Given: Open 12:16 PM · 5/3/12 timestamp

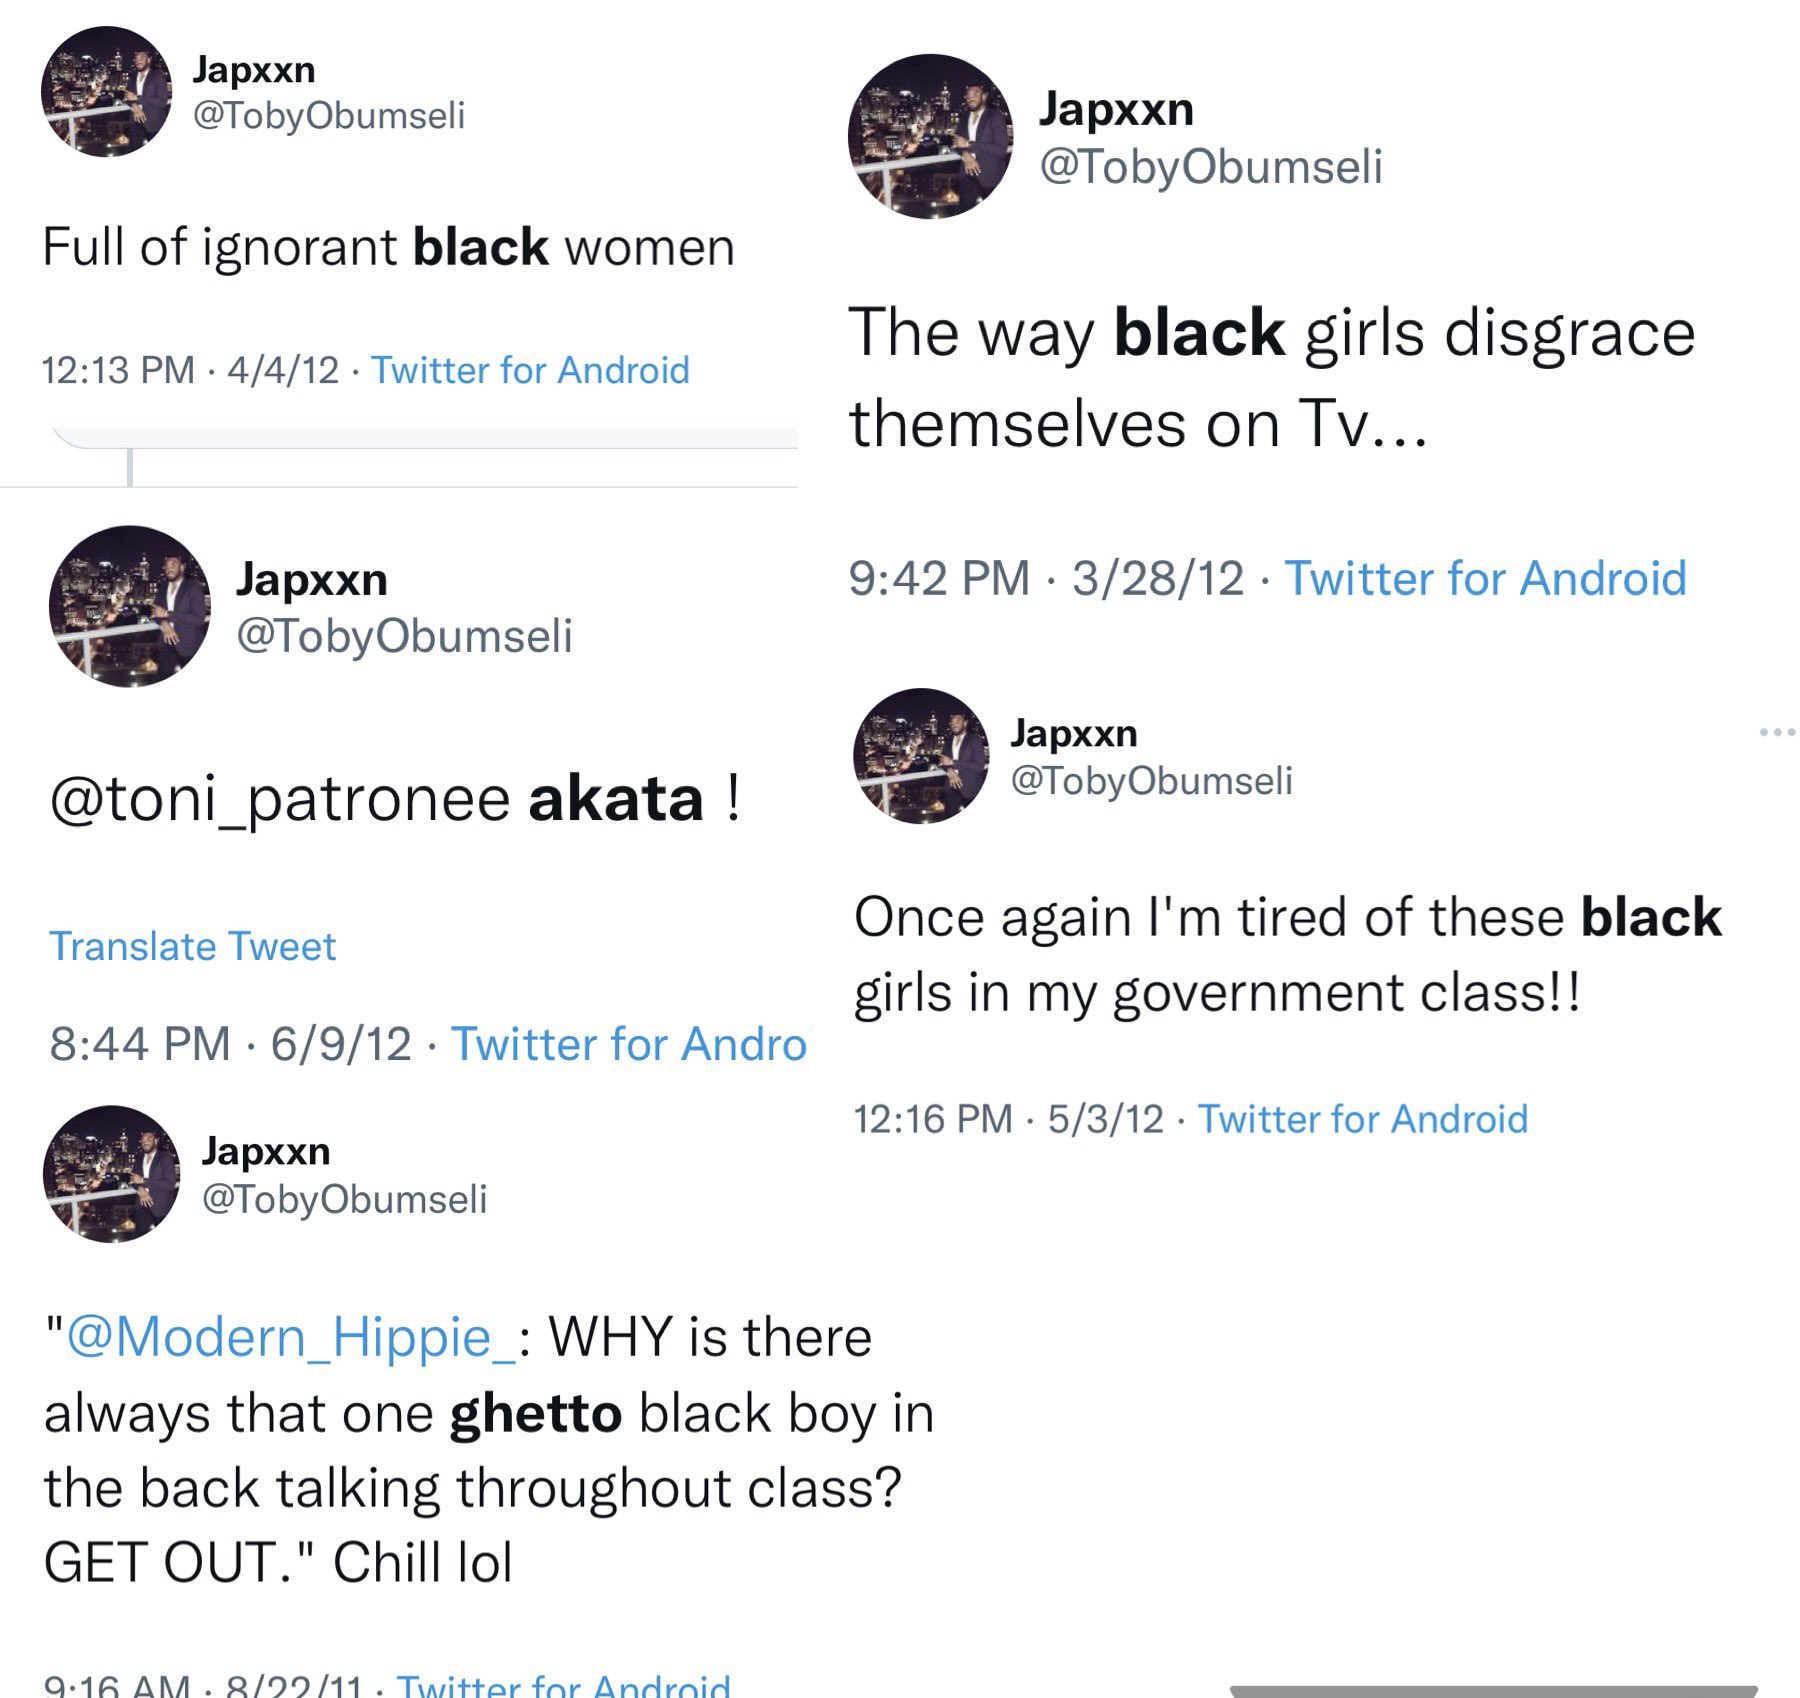Looking at the screenshot, I should (1008, 1118).
